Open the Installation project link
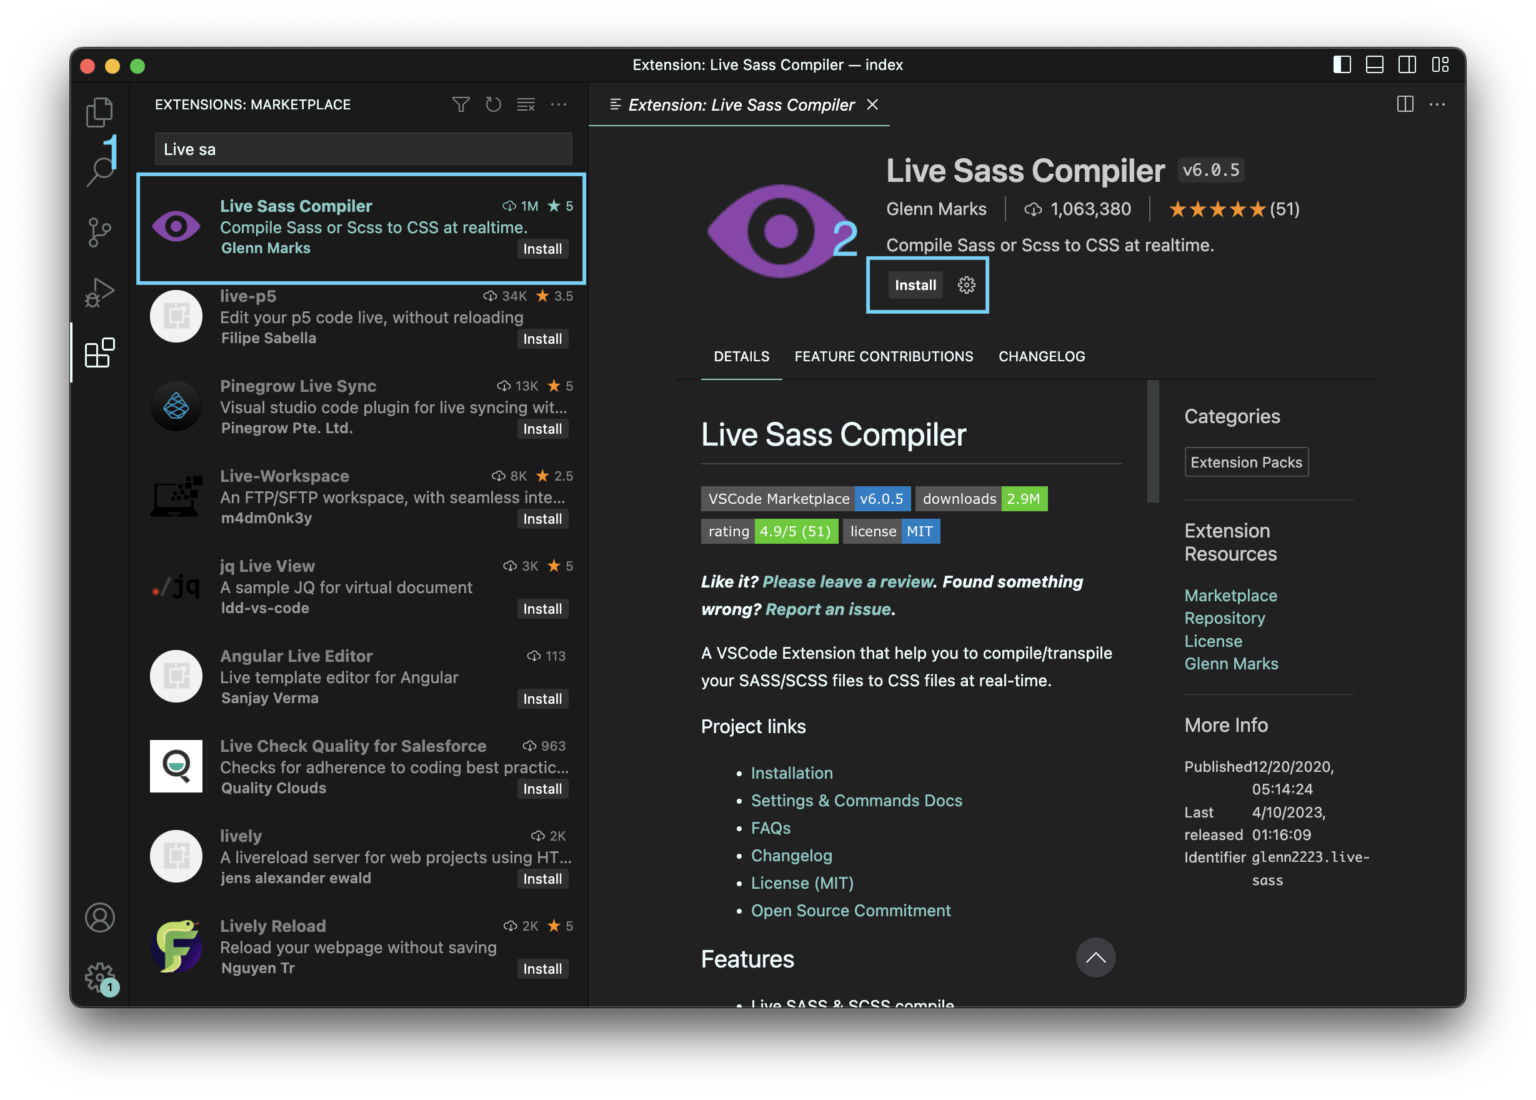The image size is (1536, 1100). pos(792,773)
